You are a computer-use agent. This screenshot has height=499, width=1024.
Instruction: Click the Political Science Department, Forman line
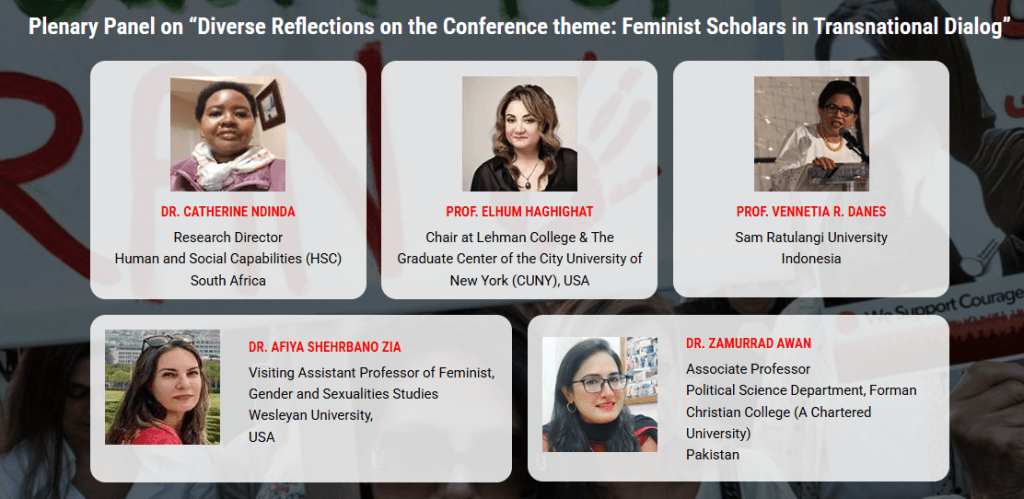click(x=801, y=390)
